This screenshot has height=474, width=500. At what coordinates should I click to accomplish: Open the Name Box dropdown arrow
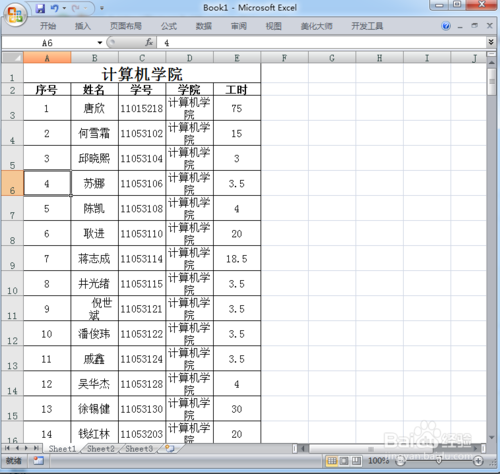pos(100,43)
